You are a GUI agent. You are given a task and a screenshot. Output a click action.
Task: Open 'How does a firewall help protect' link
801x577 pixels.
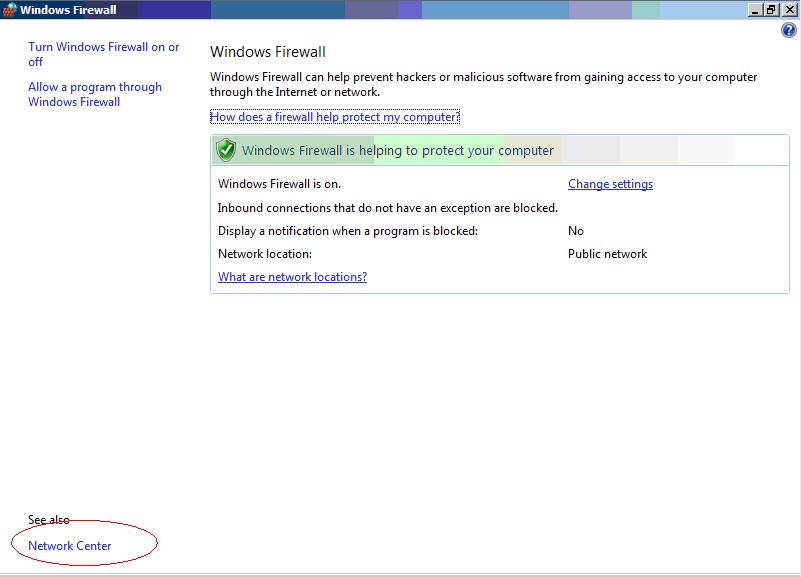click(335, 117)
